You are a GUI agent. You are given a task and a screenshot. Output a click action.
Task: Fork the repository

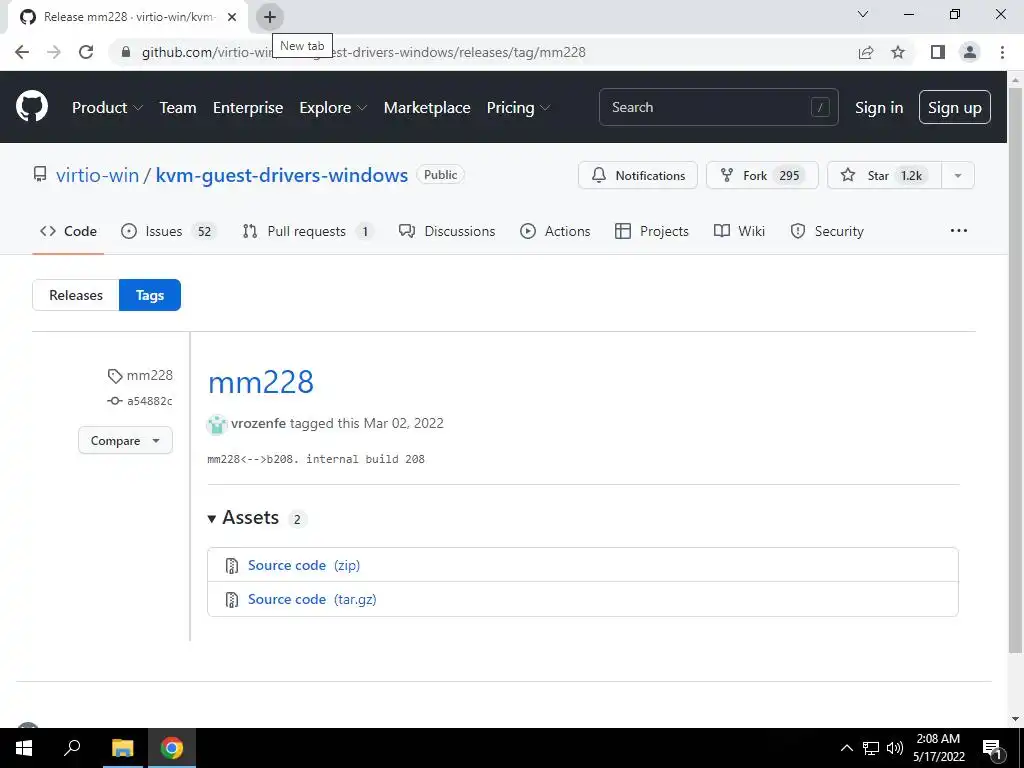[762, 175]
